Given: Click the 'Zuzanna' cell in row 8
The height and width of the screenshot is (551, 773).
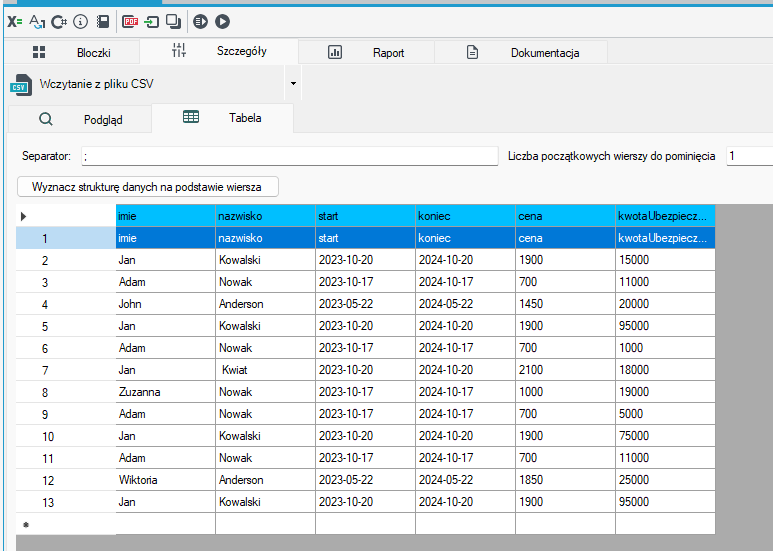Looking at the screenshot, I should (x=166, y=392).
